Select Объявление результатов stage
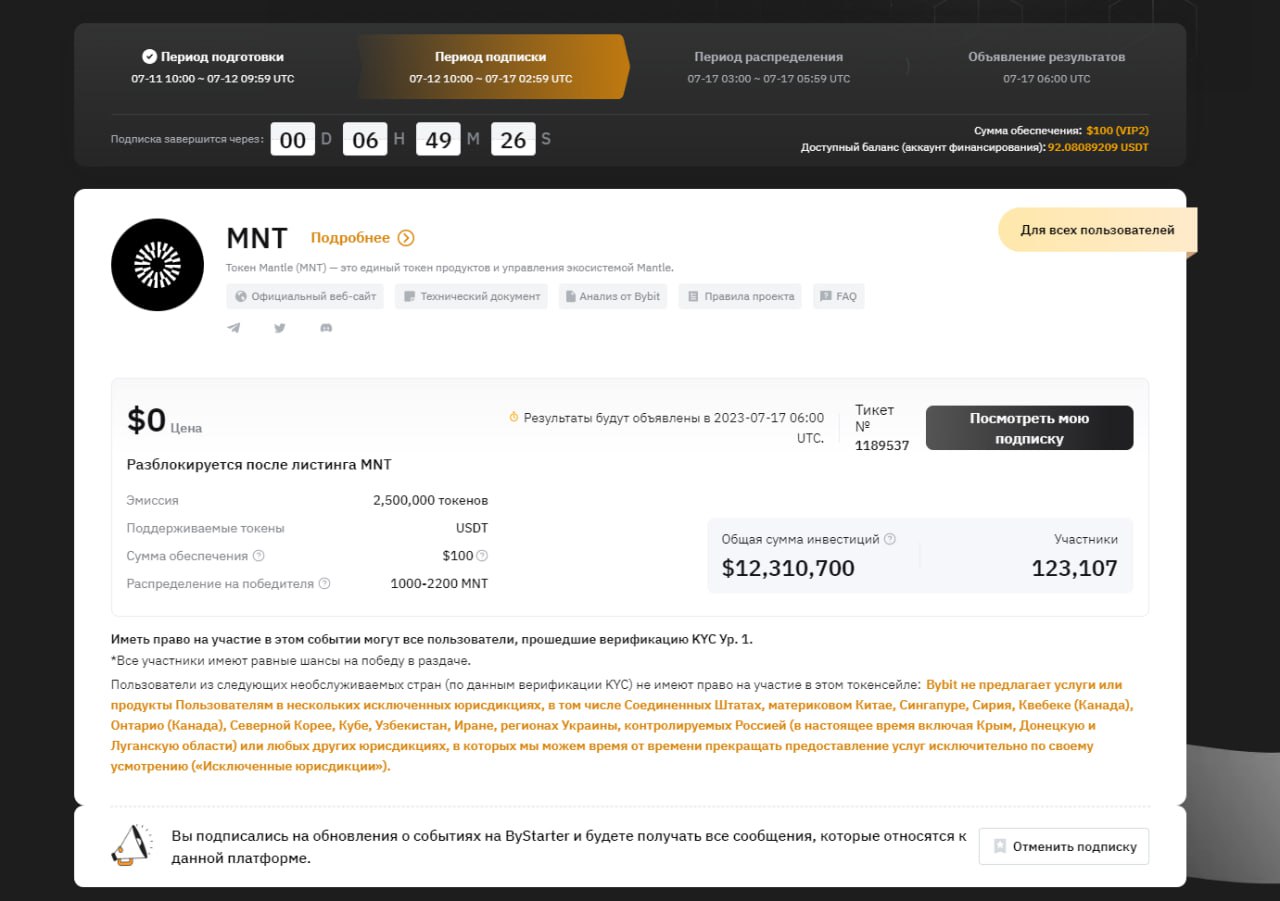This screenshot has height=901, width=1280. click(x=1046, y=66)
